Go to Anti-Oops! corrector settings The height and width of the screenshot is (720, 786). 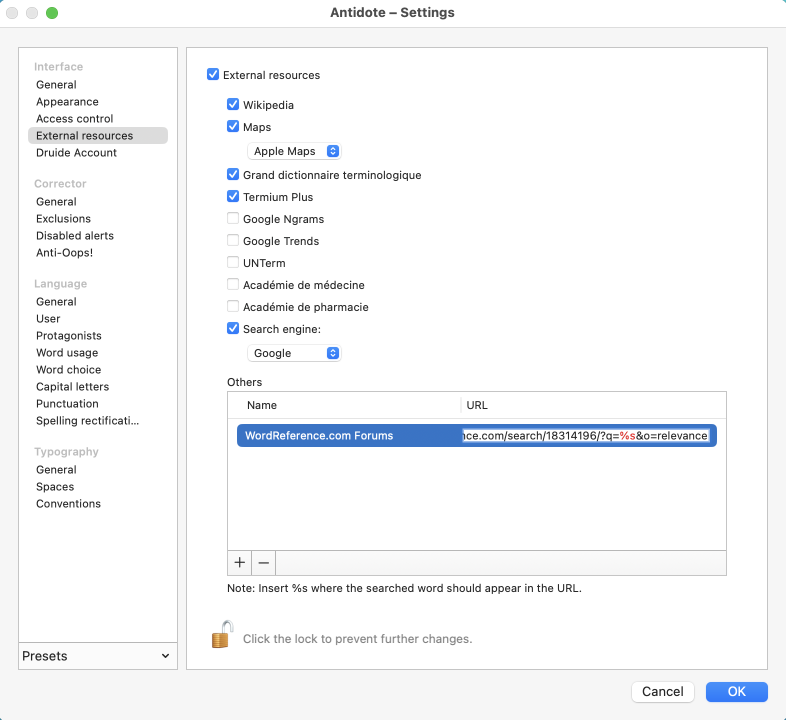[x=64, y=253]
